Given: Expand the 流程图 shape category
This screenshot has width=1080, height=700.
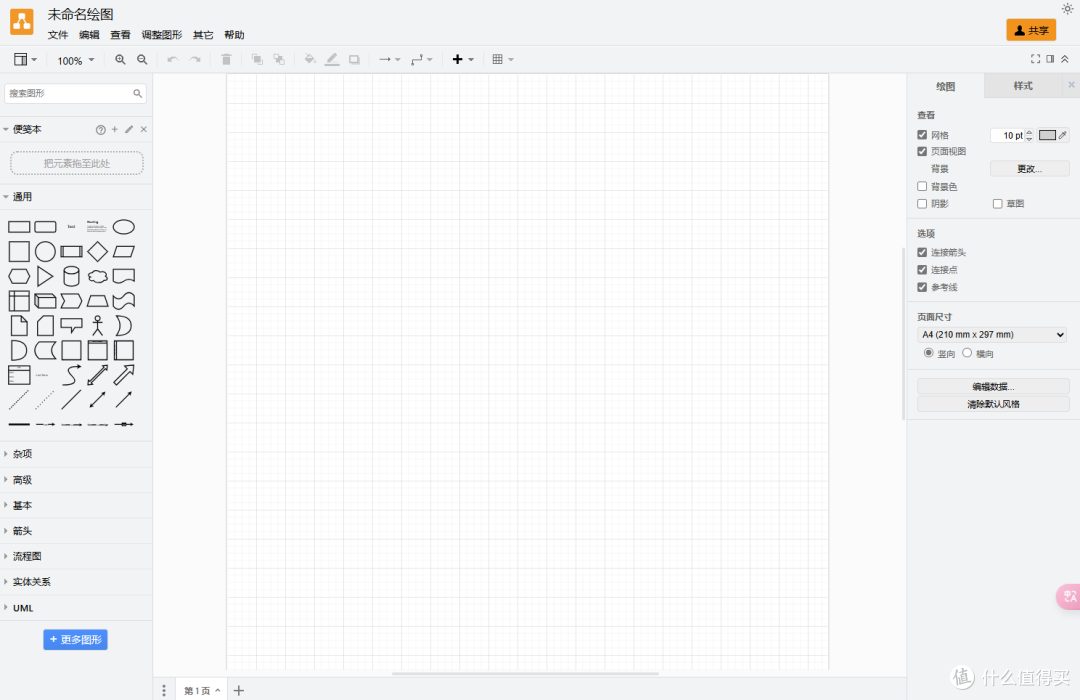Looking at the screenshot, I should coord(27,556).
